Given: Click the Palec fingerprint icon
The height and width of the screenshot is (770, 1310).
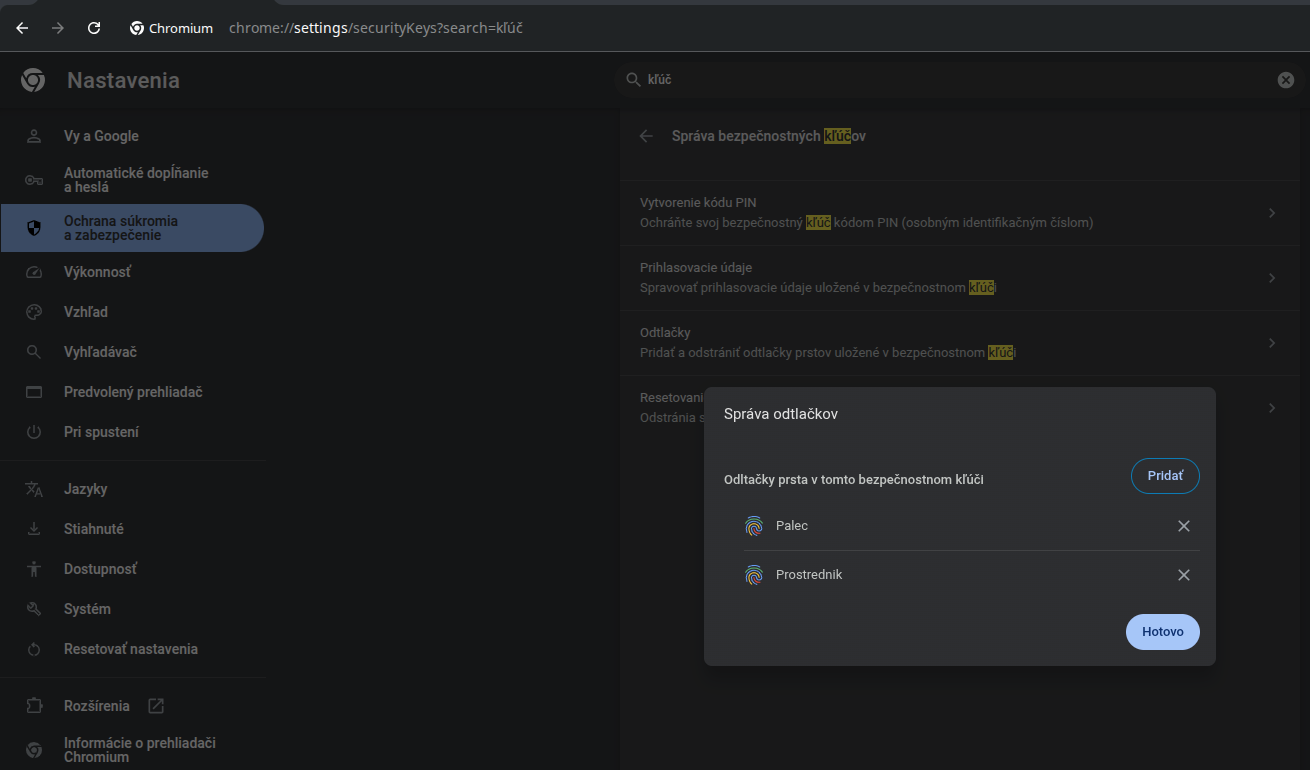Looking at the screenshot, I should pos(754,526).
